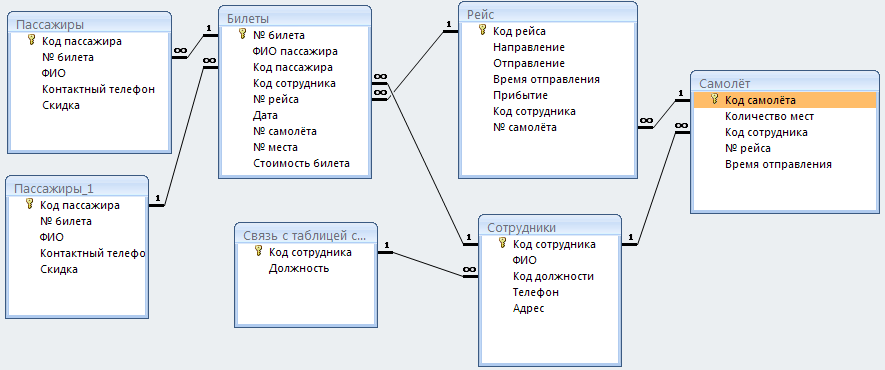
Task: Select Код должности field in Сотрудники
Action: [553, 276]
